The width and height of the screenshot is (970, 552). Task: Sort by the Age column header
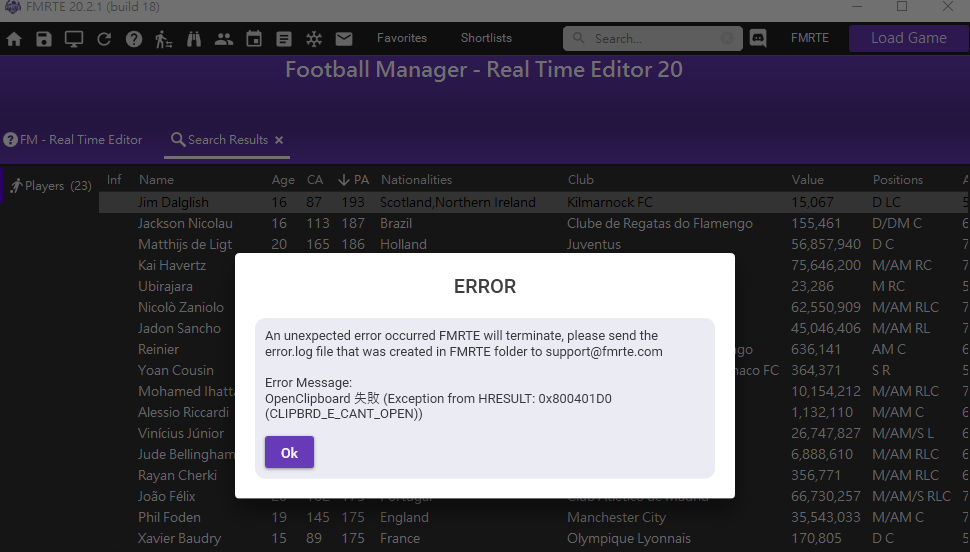(x=283, y=180)
